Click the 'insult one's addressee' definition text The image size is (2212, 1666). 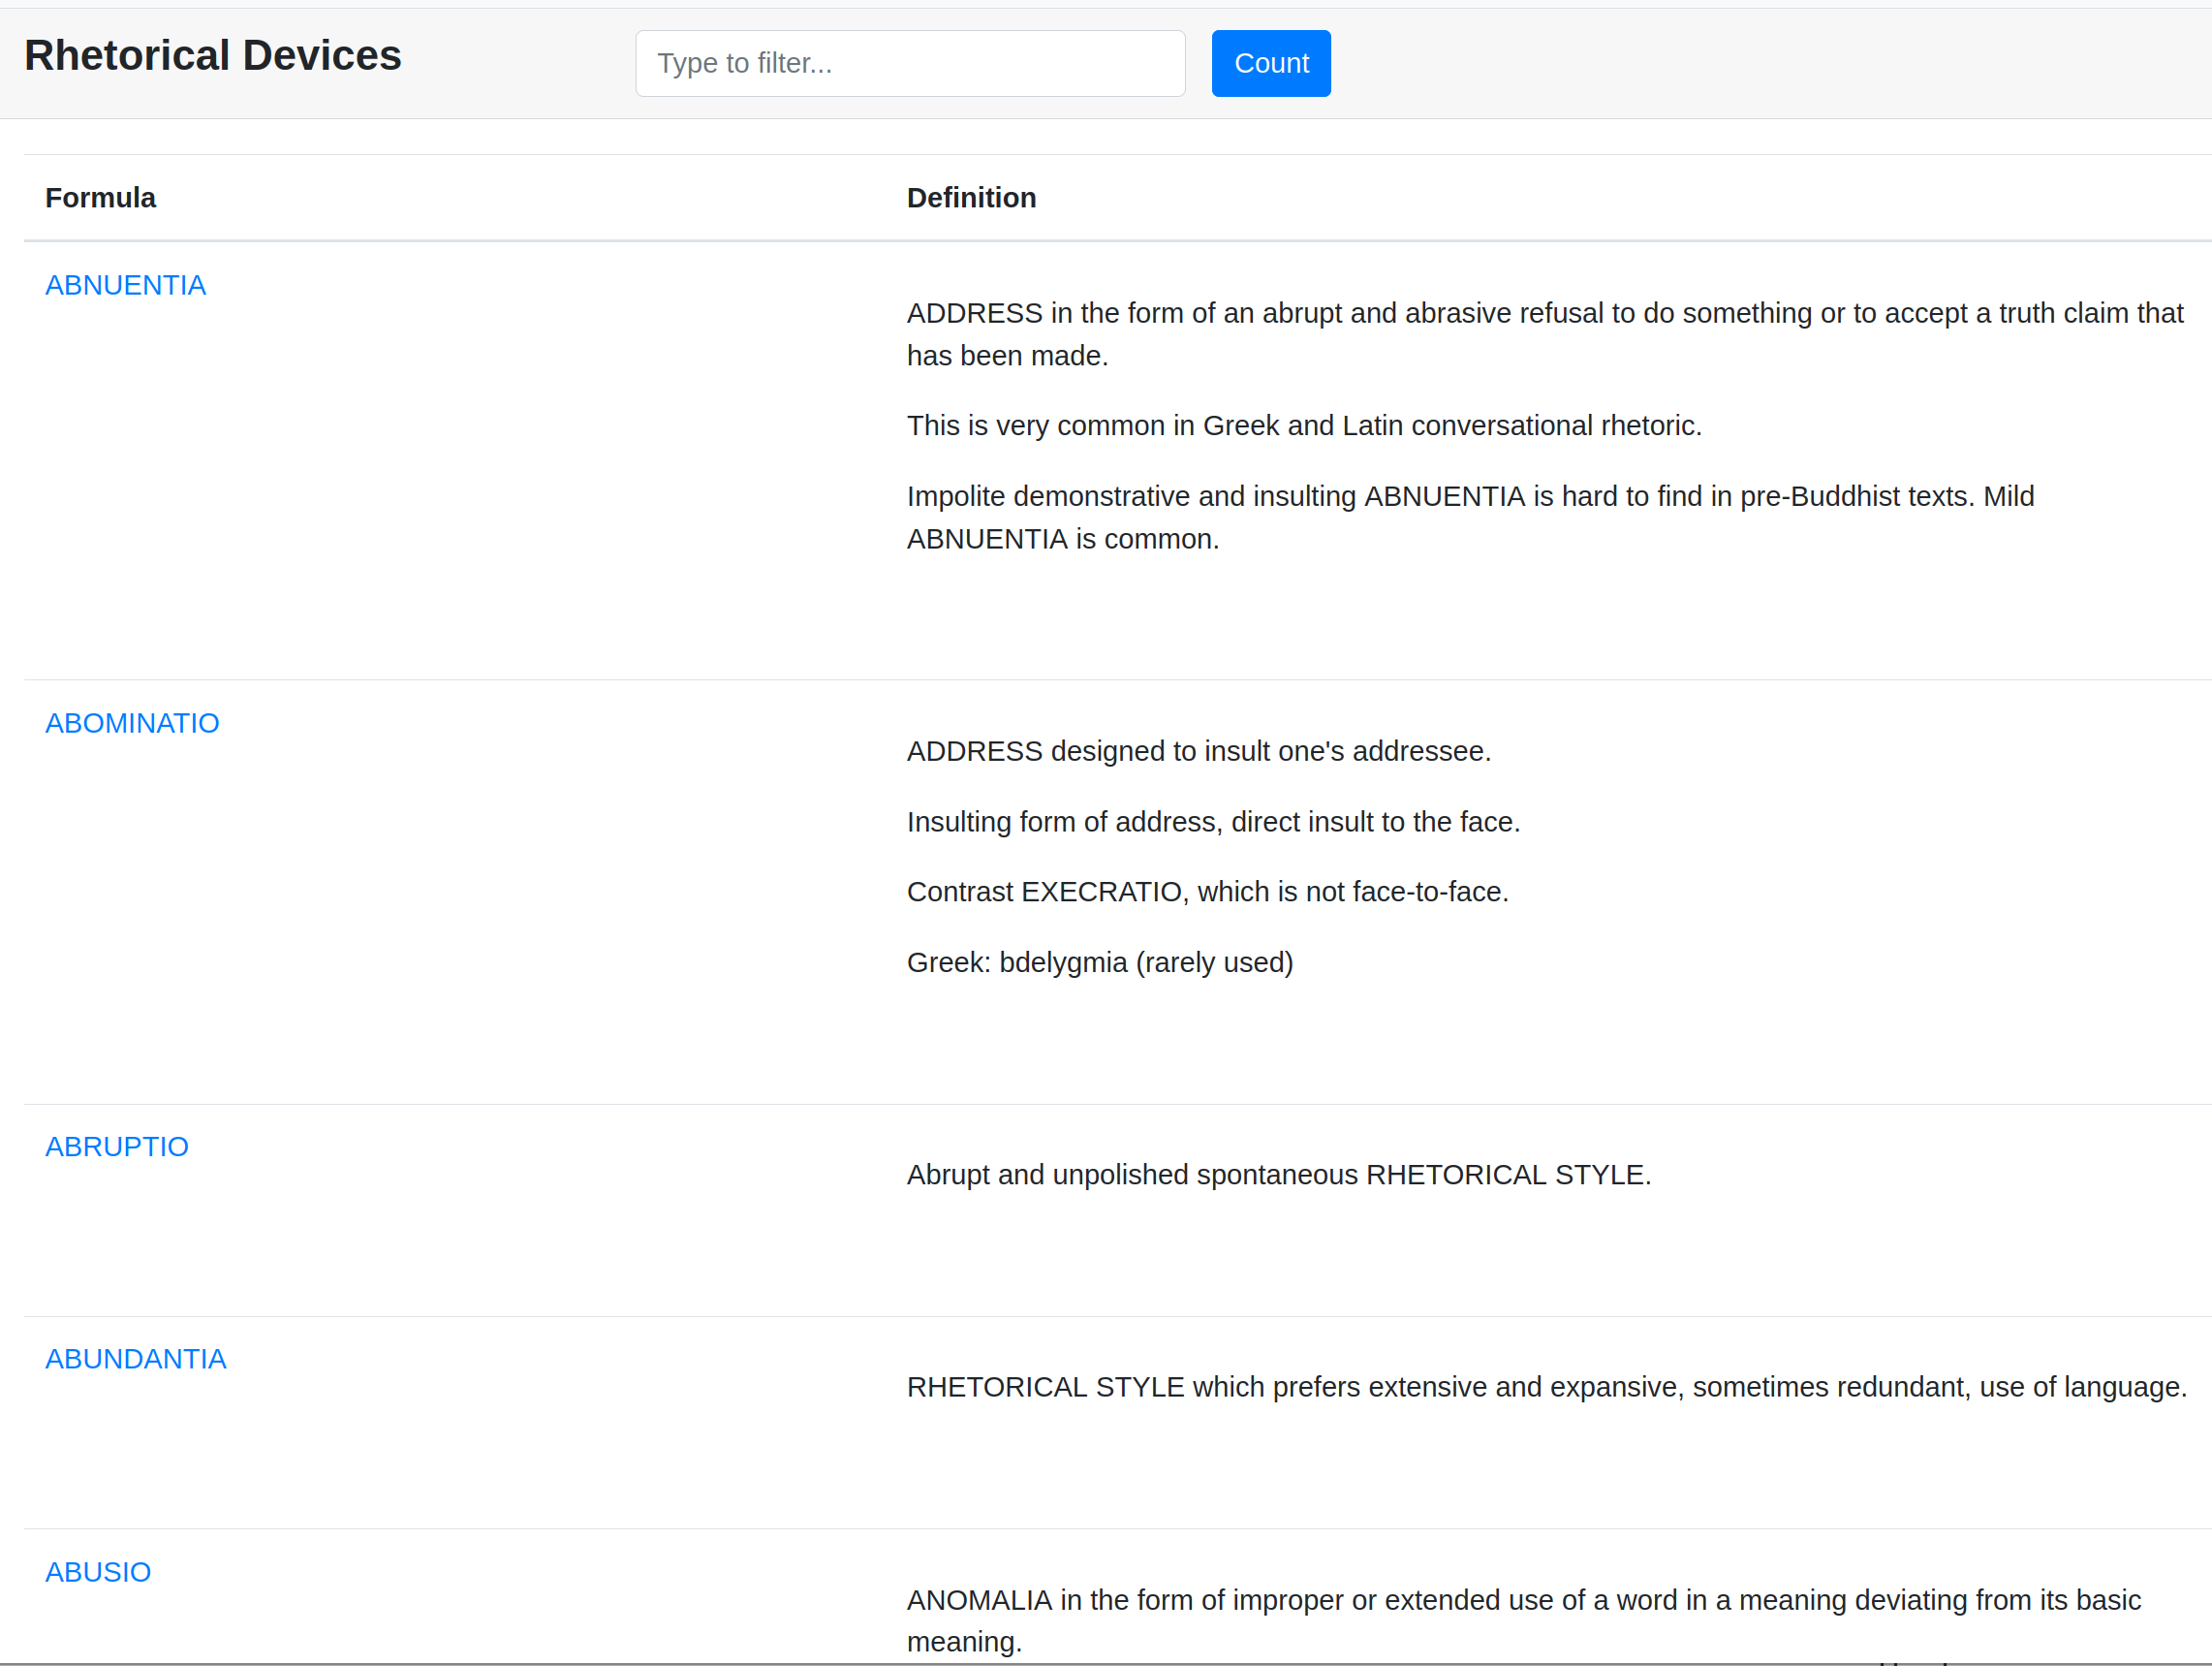point(1198,751)
